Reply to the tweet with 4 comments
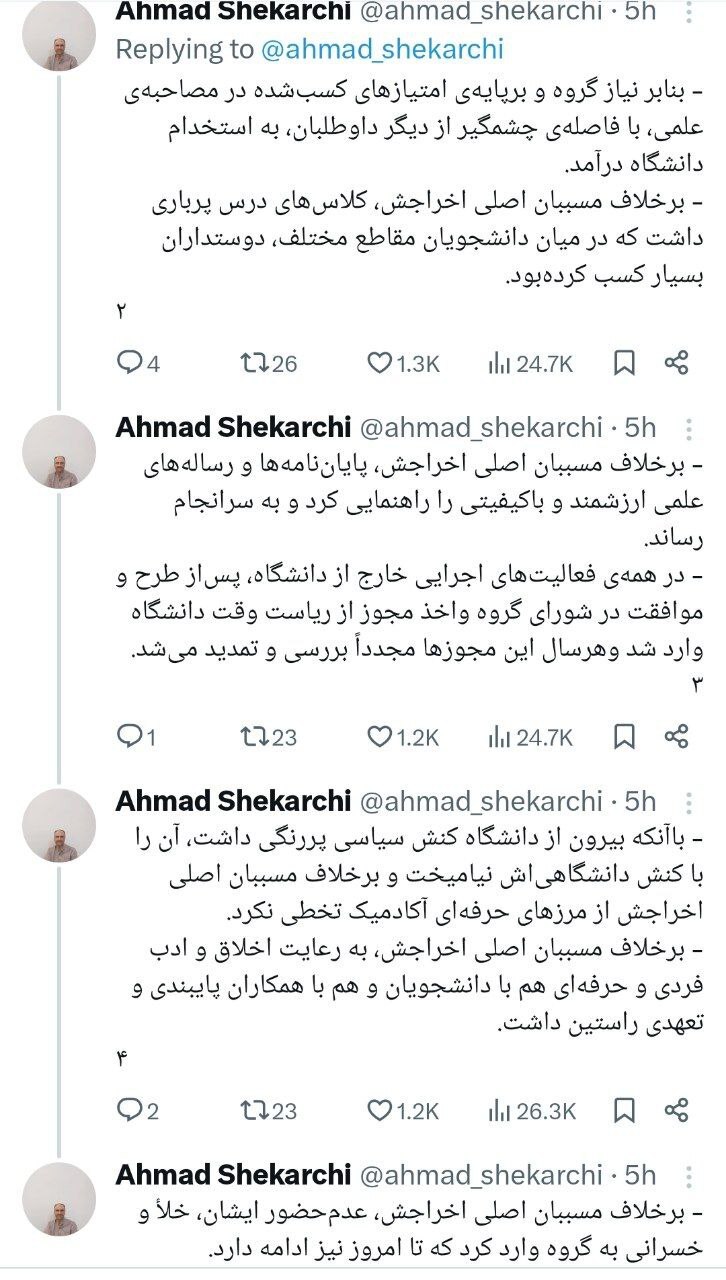The height and width of the screenshot is (1280, 726). pos(130,364)
